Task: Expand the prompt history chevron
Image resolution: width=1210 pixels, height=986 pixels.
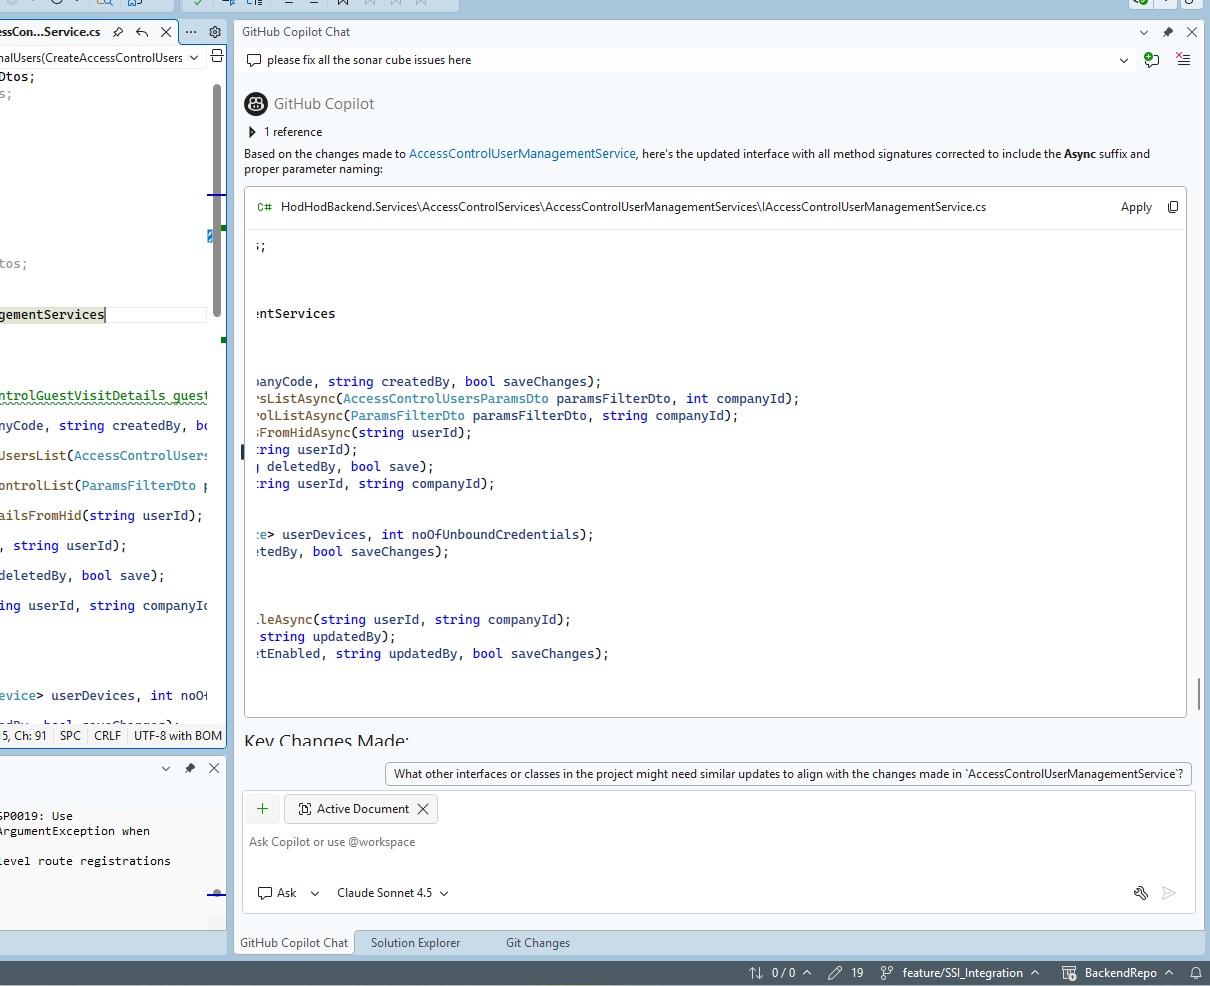Action: [1122, 60]
